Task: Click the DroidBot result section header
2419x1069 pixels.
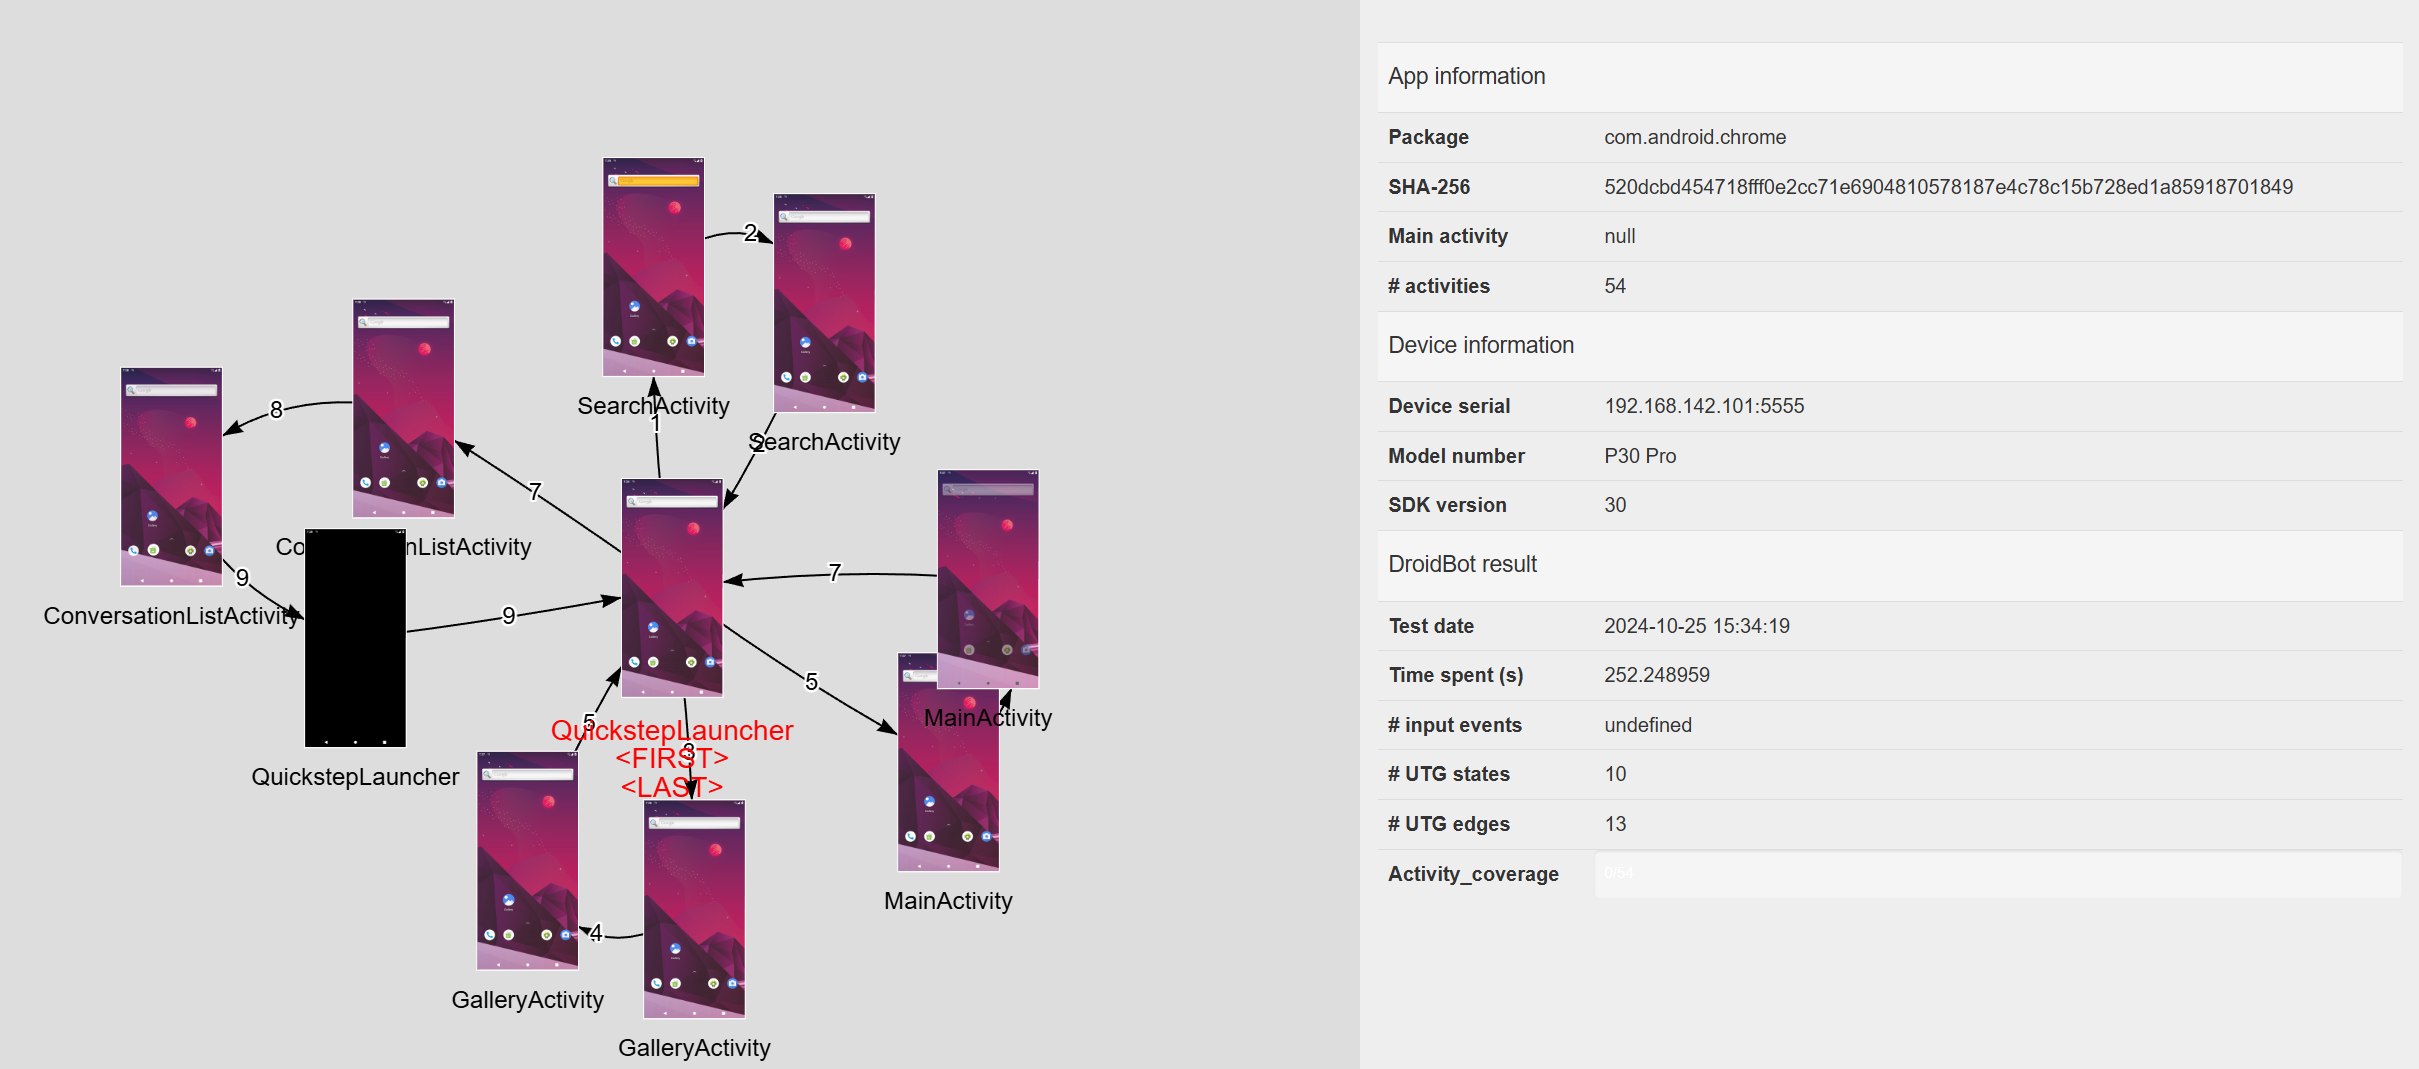Action: 1462,564
